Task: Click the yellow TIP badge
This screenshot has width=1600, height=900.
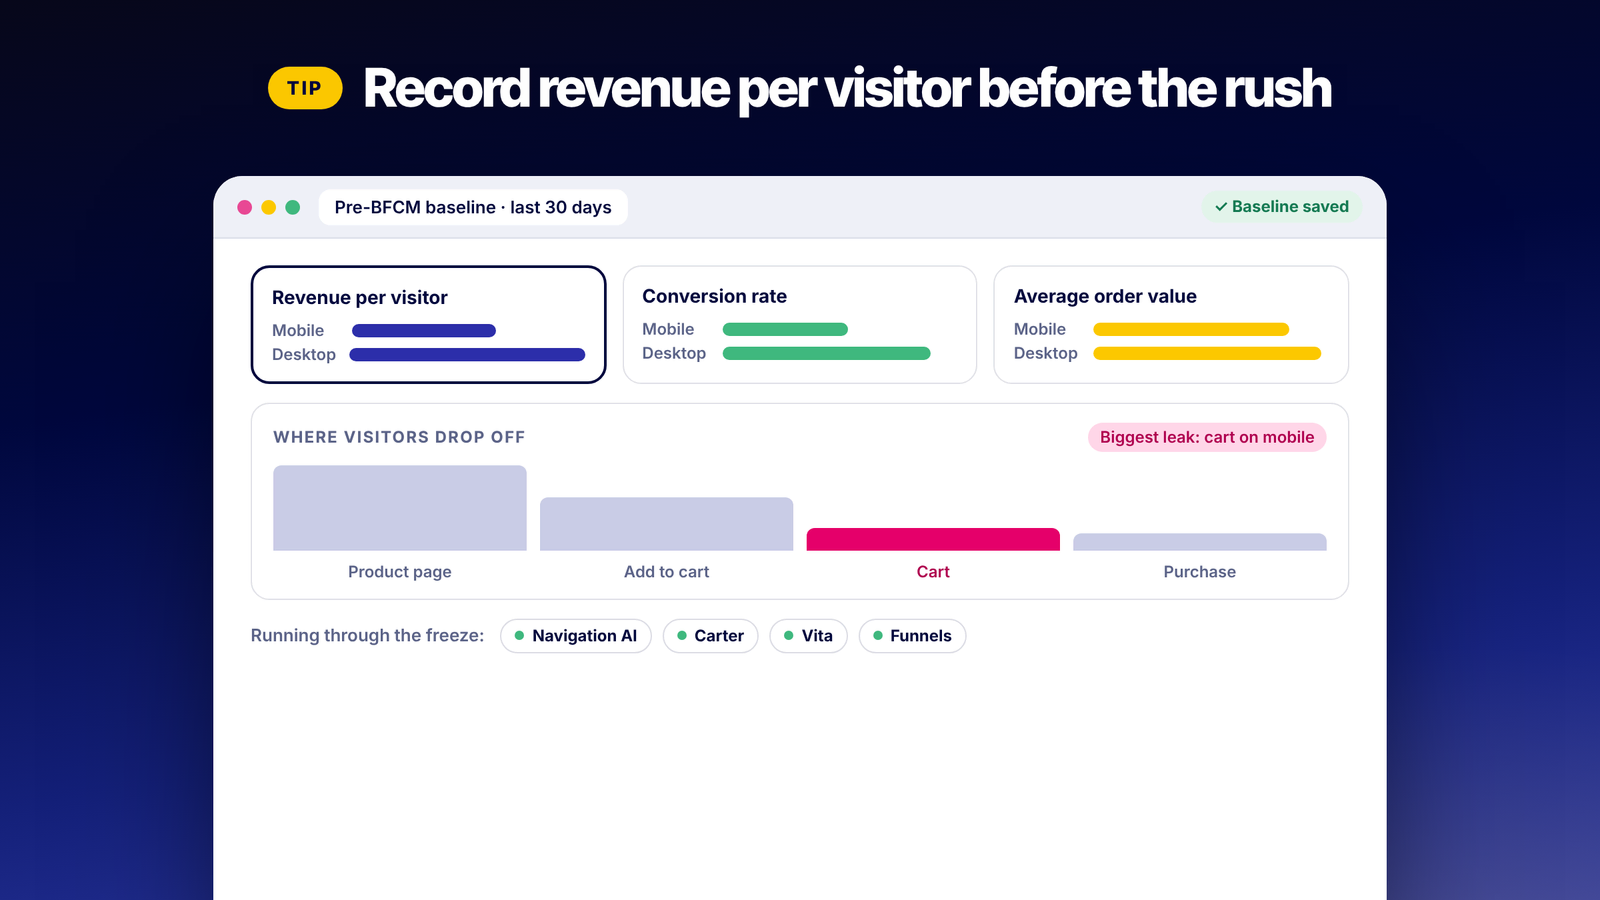Action: point(305,88)
